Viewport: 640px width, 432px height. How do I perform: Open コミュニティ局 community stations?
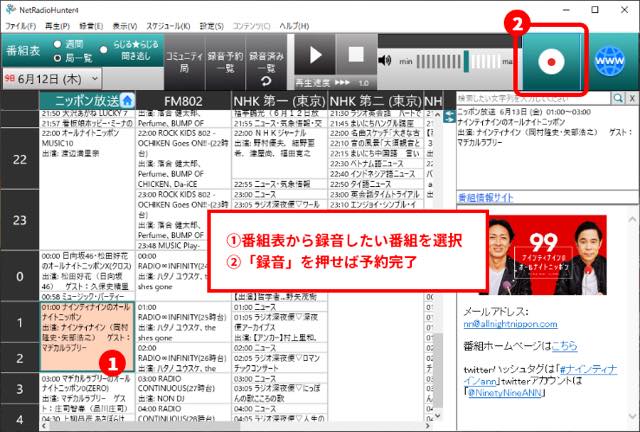point(184,62)
